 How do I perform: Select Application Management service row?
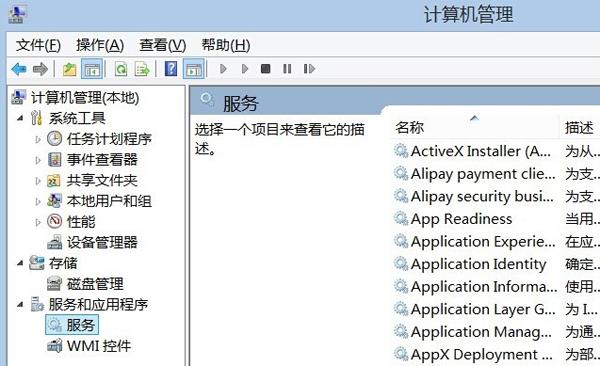coord(496,332)
